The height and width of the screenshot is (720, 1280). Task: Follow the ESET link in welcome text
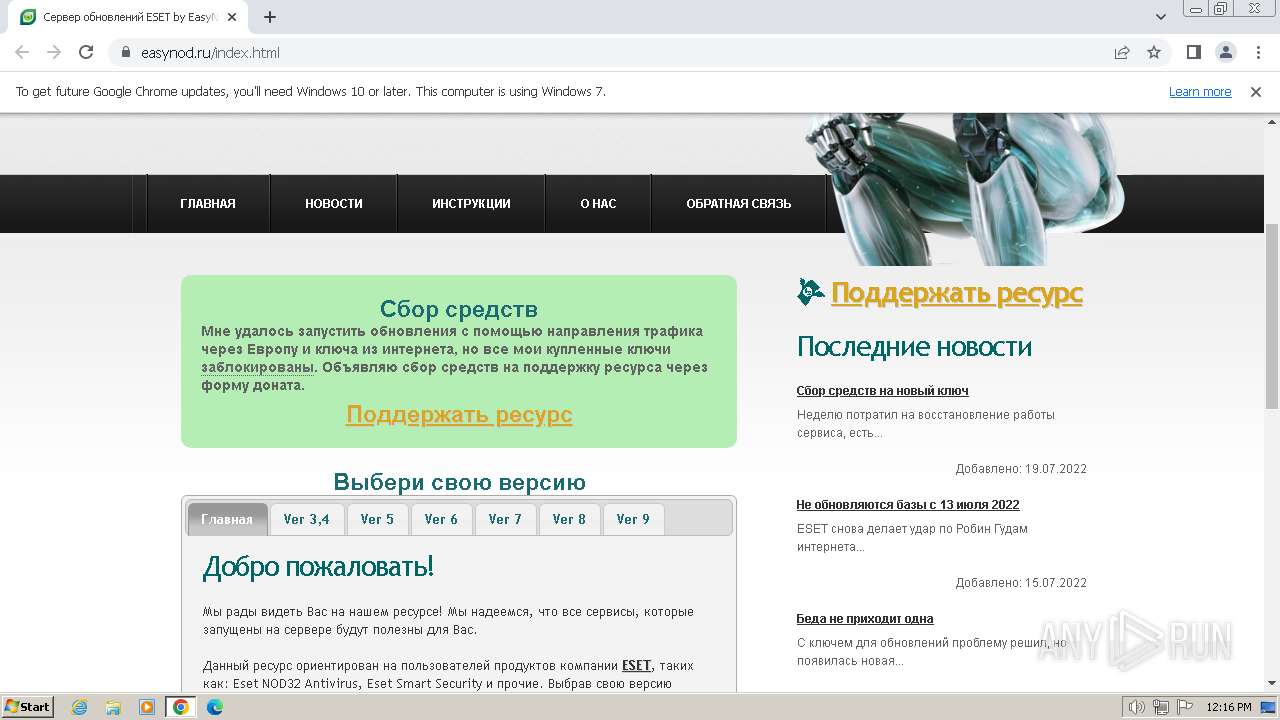636,666
